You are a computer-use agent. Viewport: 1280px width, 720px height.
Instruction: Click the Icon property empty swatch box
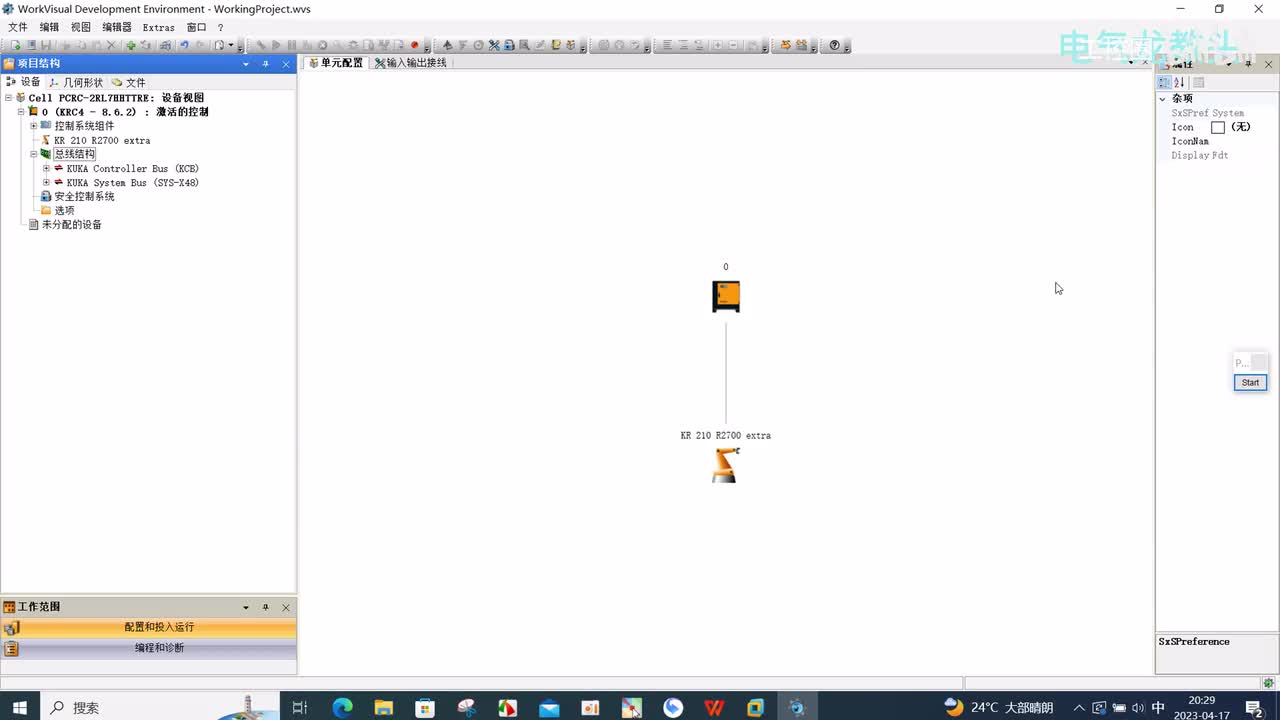point(1218,127)
